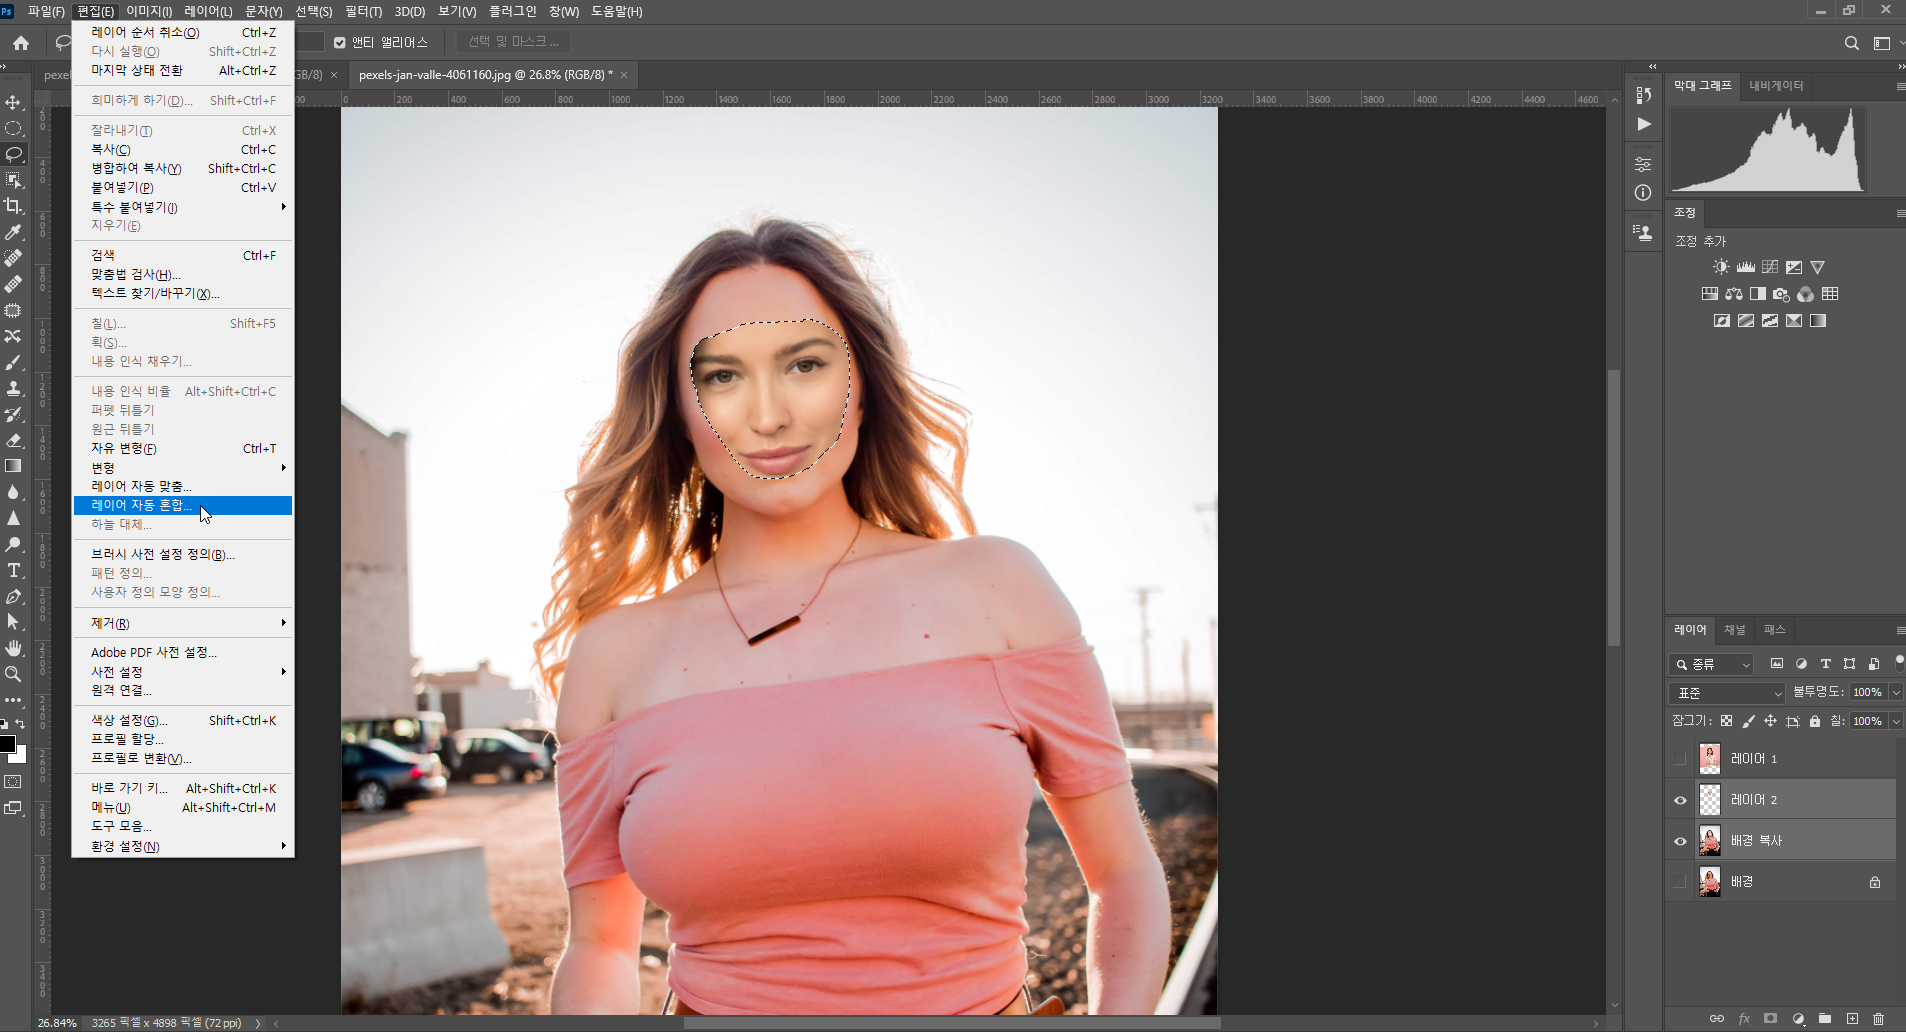Expand 사전 설정 submenu
Screen dimensions: 1906x1032
coord(183,672)
